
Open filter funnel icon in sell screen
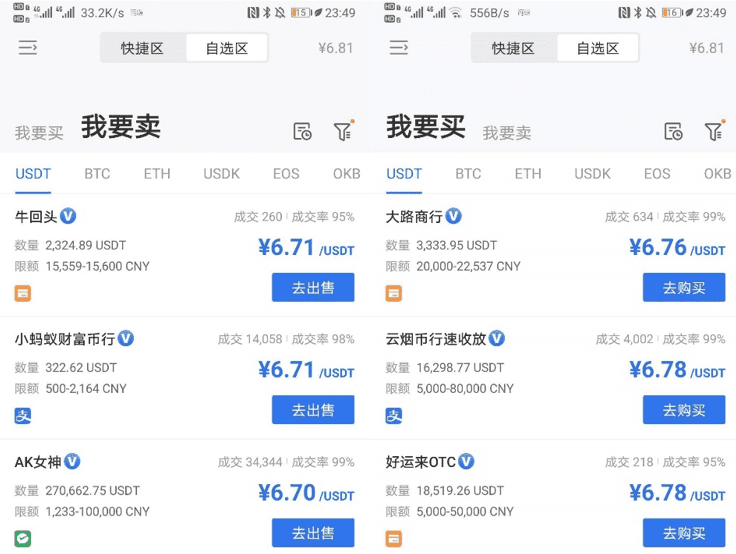[x=344, y=131]
